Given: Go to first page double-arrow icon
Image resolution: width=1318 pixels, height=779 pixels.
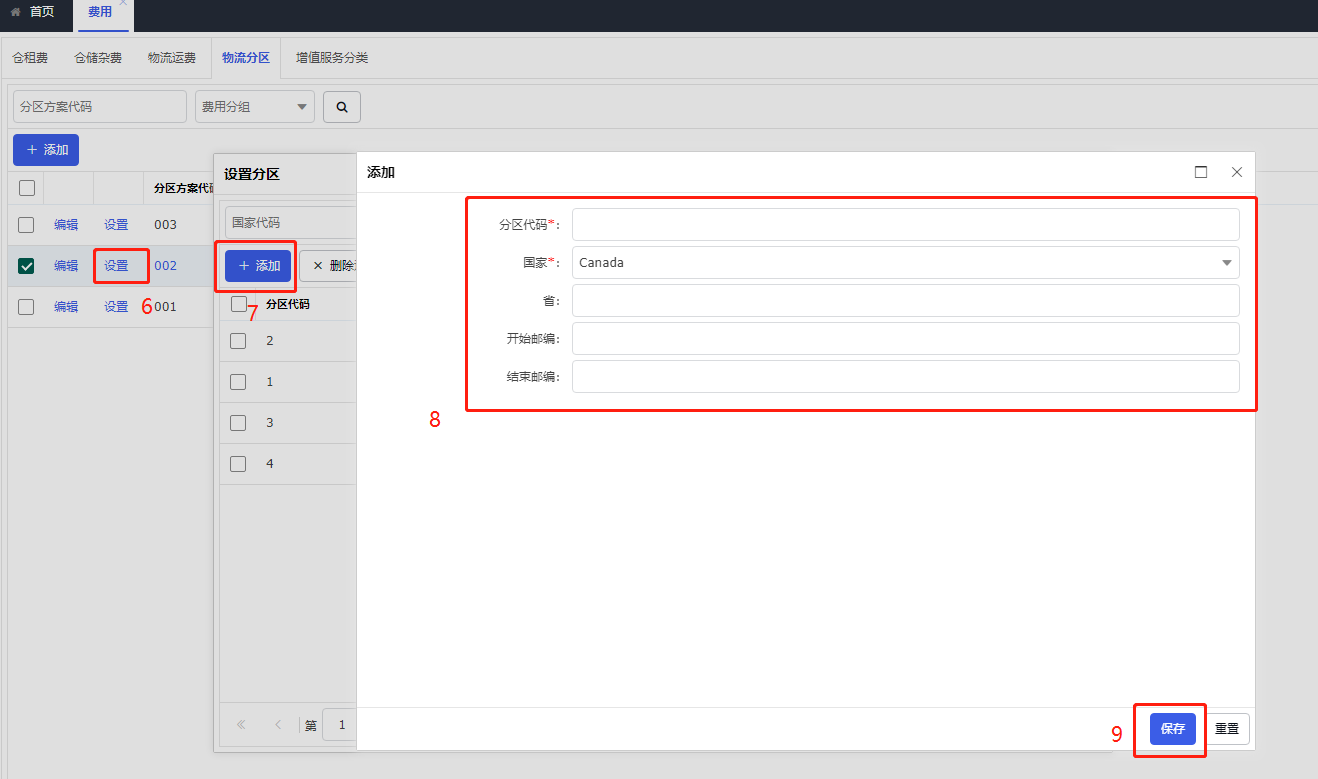Looking at the screenshot, I should coord(241,725).
